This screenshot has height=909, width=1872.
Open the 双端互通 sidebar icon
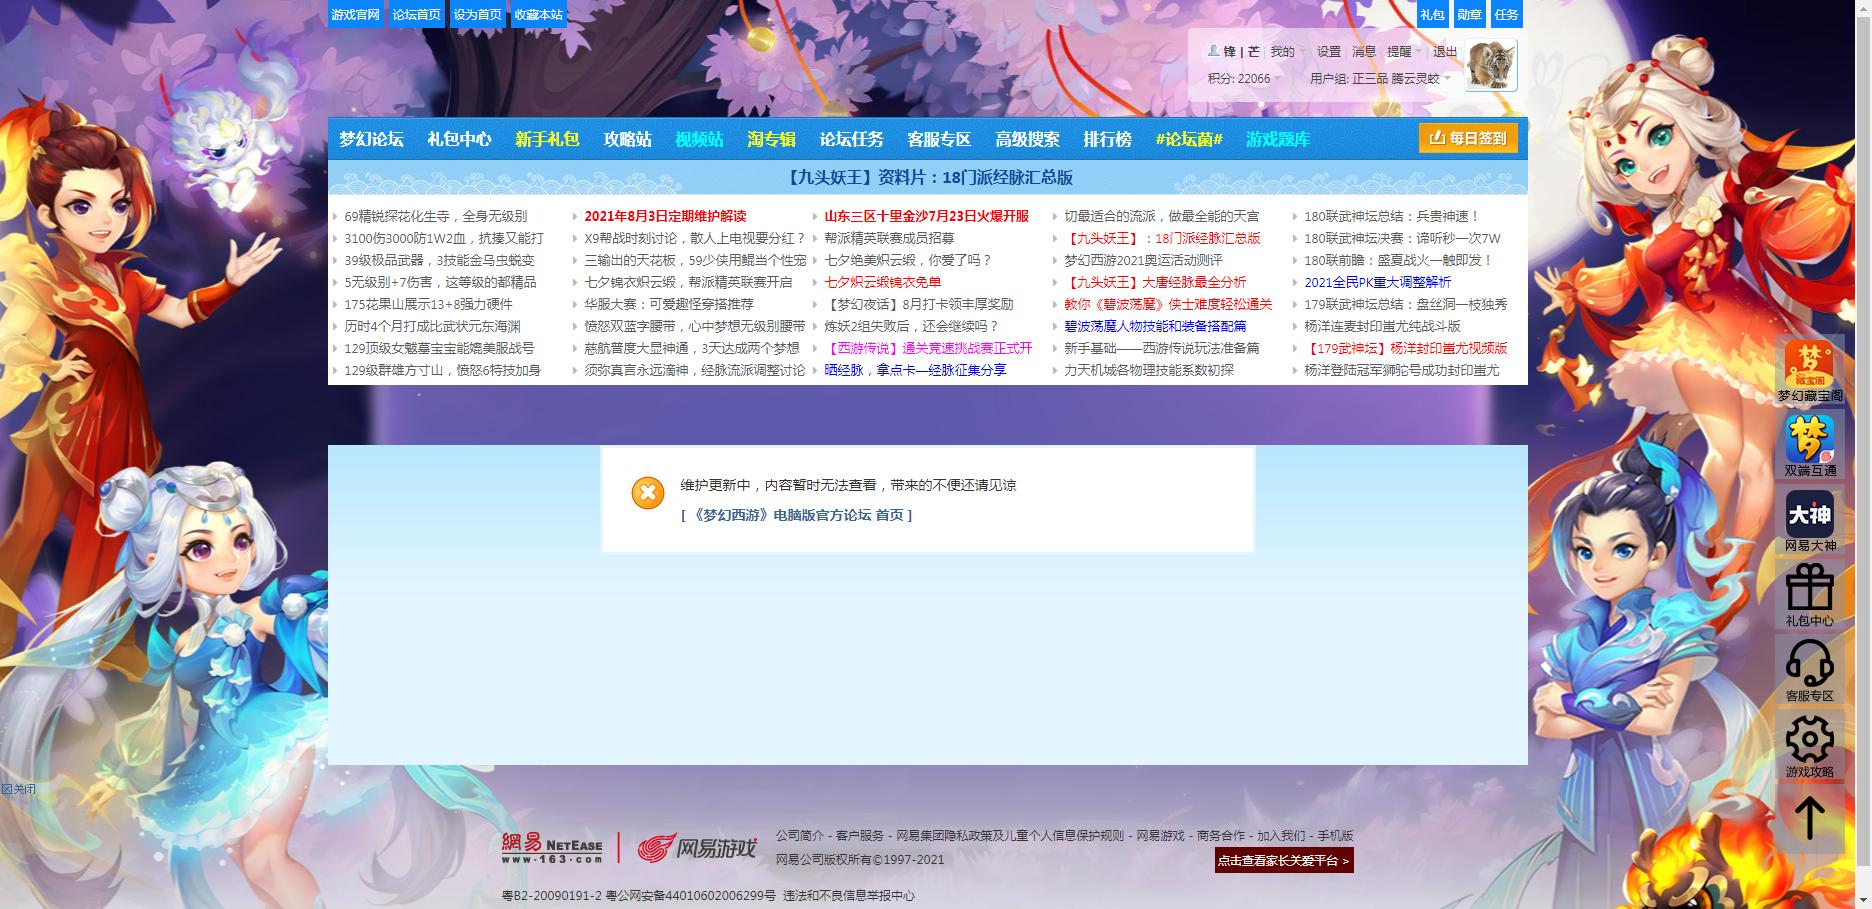[x=1809, y=446]
